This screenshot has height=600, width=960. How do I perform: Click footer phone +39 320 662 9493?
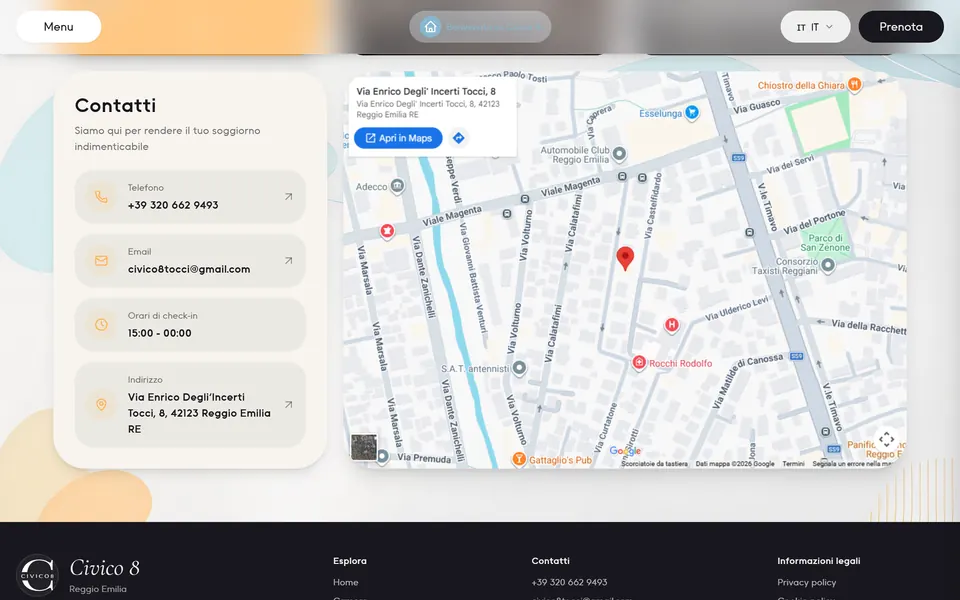tap(569, 582)
